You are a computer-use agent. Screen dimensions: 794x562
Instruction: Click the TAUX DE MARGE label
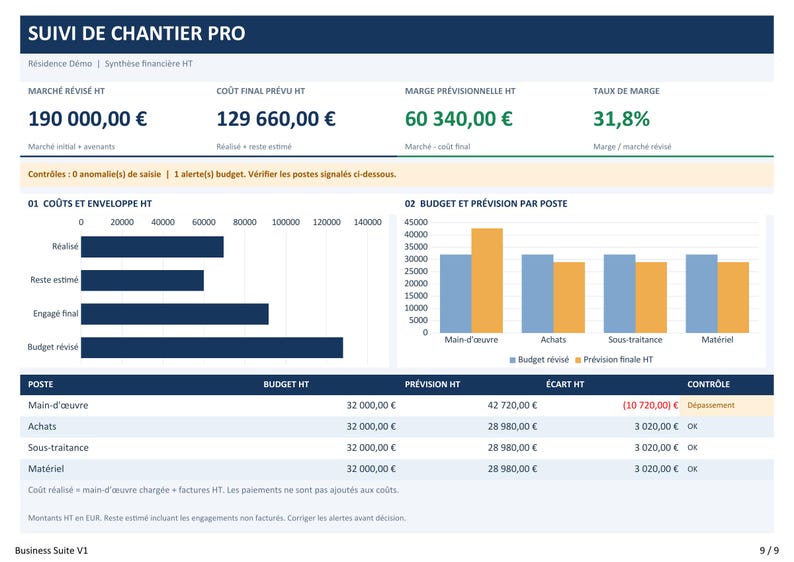coord(626,91)
